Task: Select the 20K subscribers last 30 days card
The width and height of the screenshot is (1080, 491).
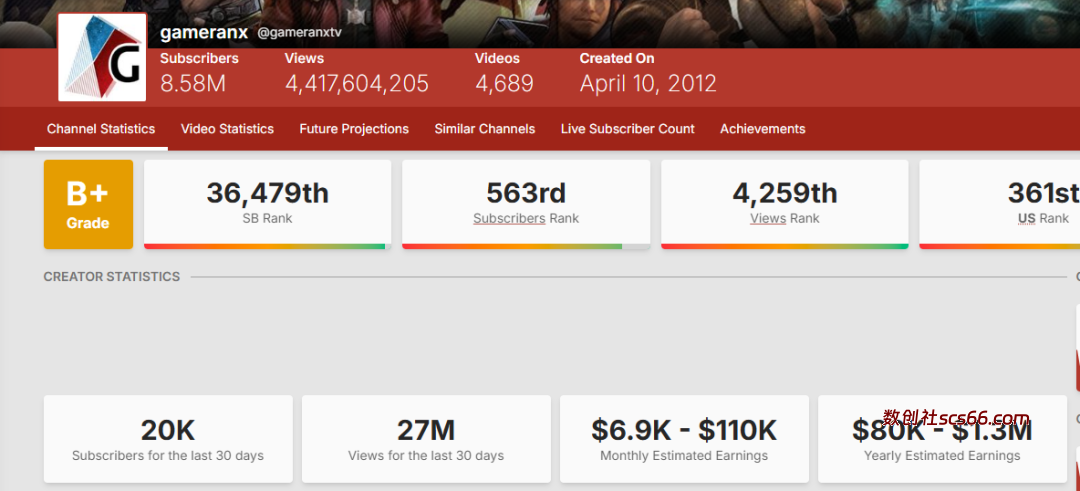Action: click(x=168, y=439)
